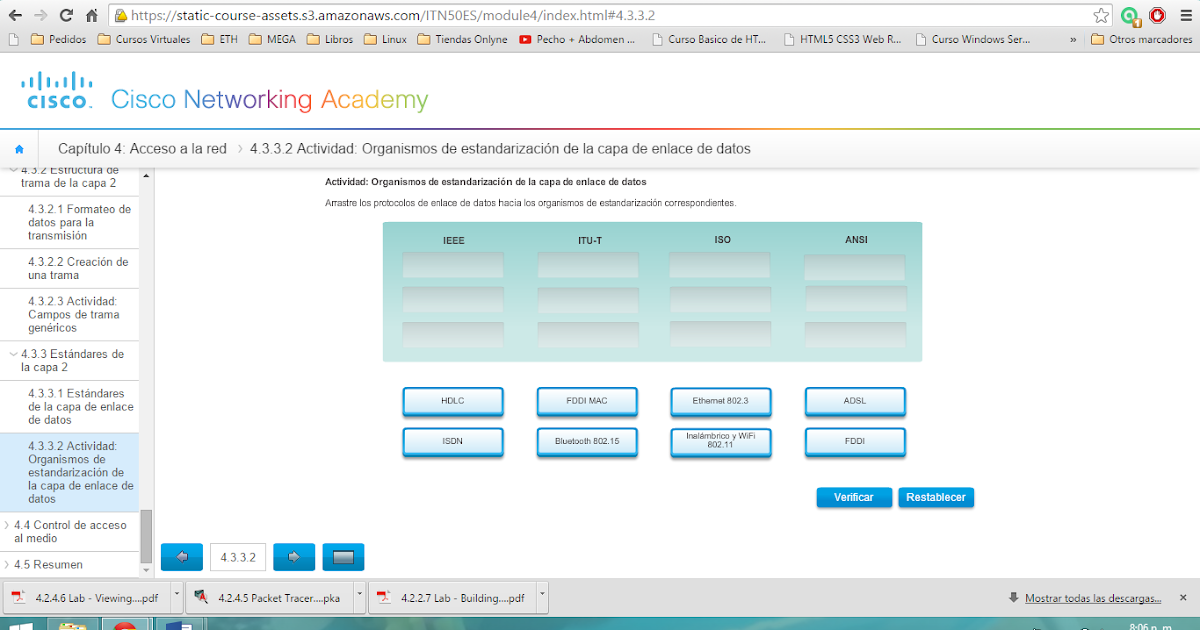Go back a lesson using the blue left arrow
Screen dimensions: 1200x630
(x=181, y=557)
